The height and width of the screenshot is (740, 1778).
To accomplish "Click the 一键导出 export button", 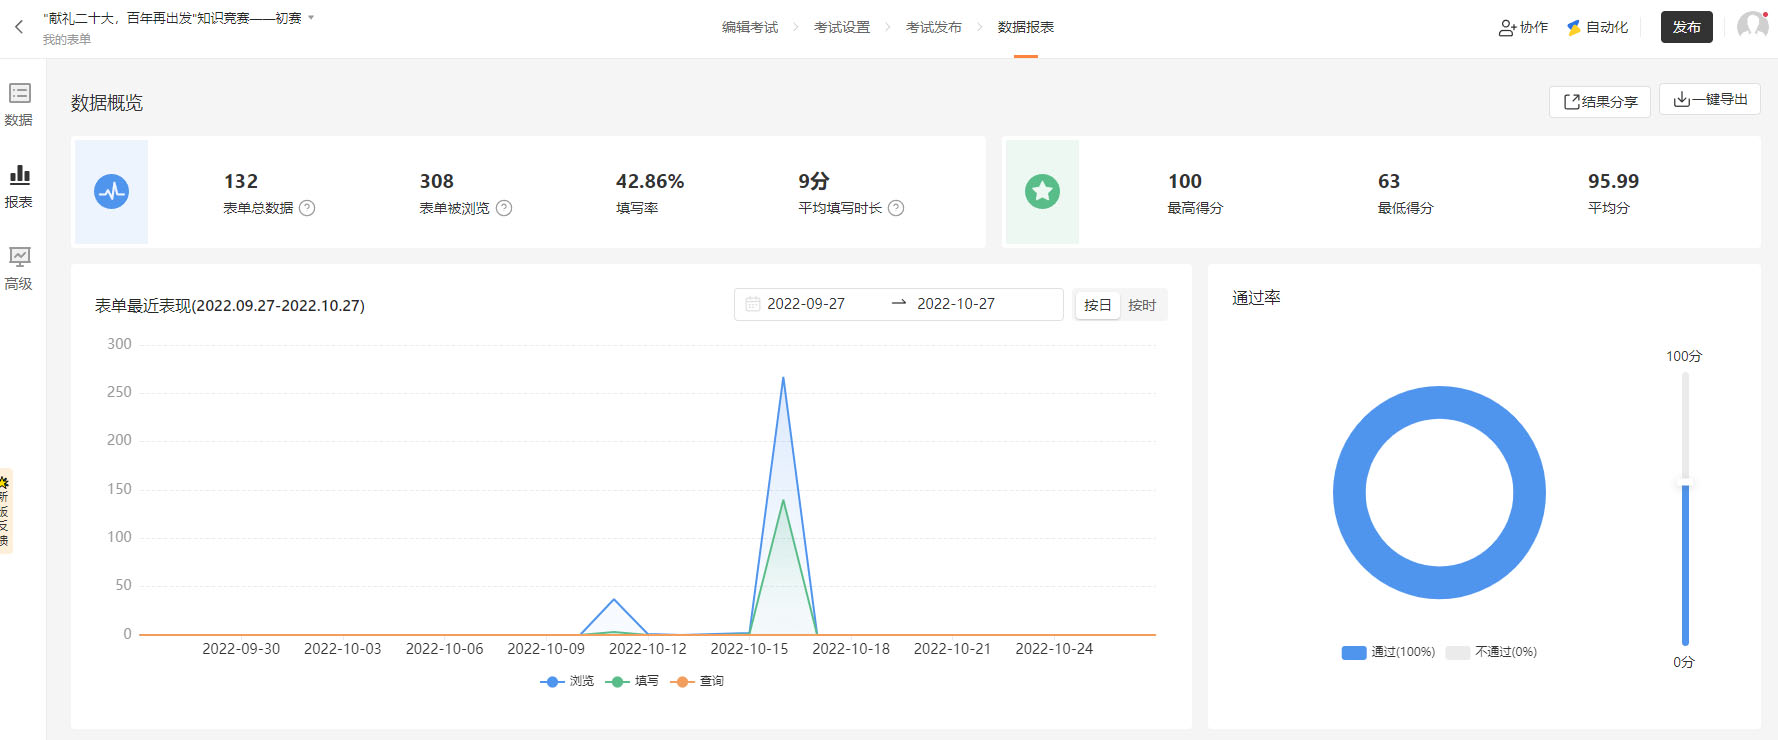I will pos(1709,99).
